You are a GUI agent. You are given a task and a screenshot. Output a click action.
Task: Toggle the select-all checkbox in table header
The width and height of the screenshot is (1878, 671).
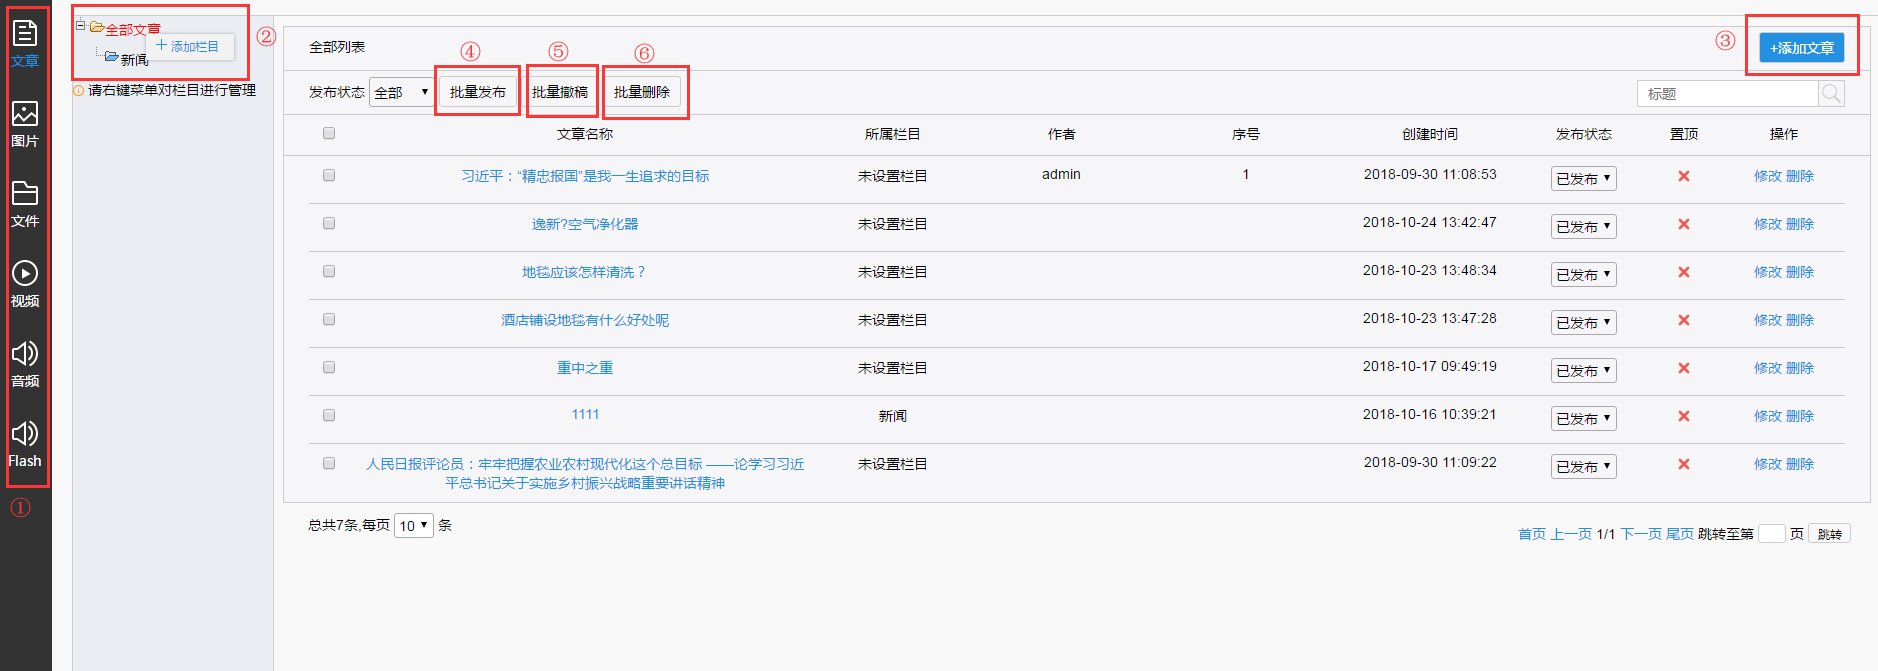click(329, 133)
